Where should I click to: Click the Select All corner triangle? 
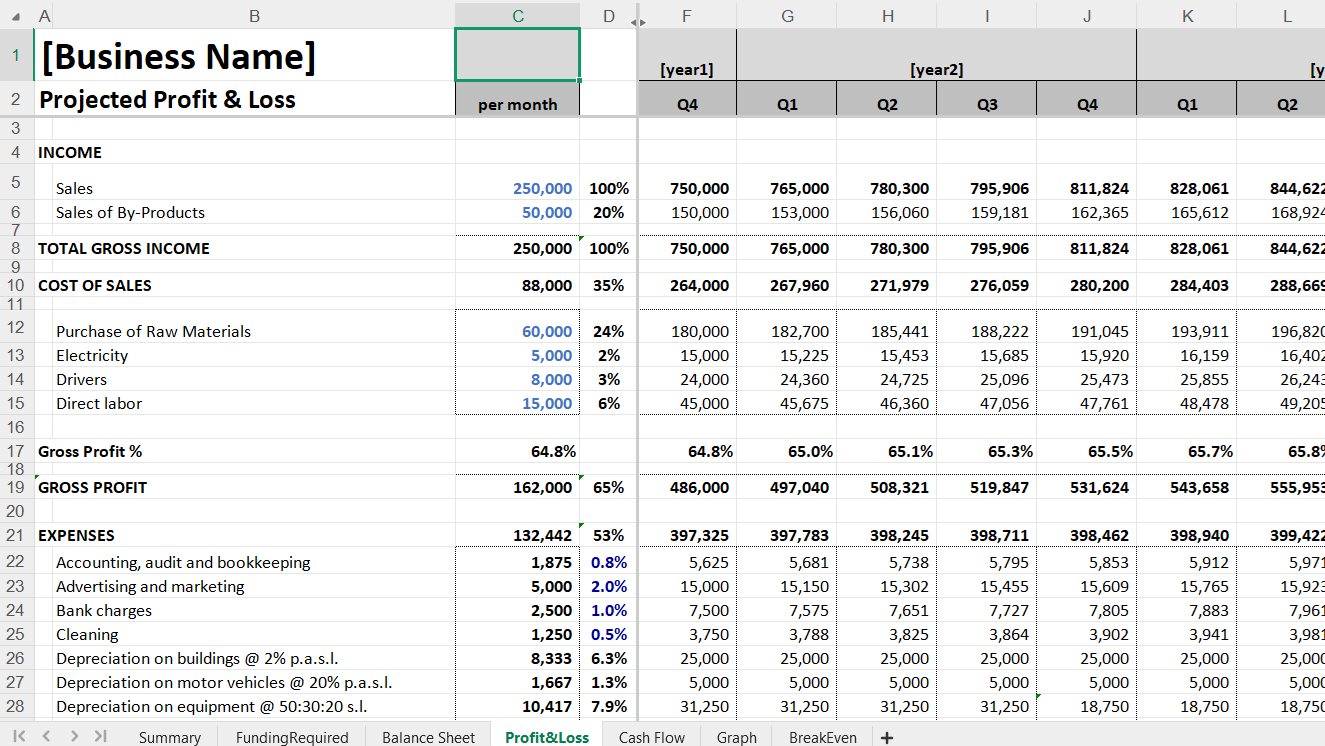[16, 15]
